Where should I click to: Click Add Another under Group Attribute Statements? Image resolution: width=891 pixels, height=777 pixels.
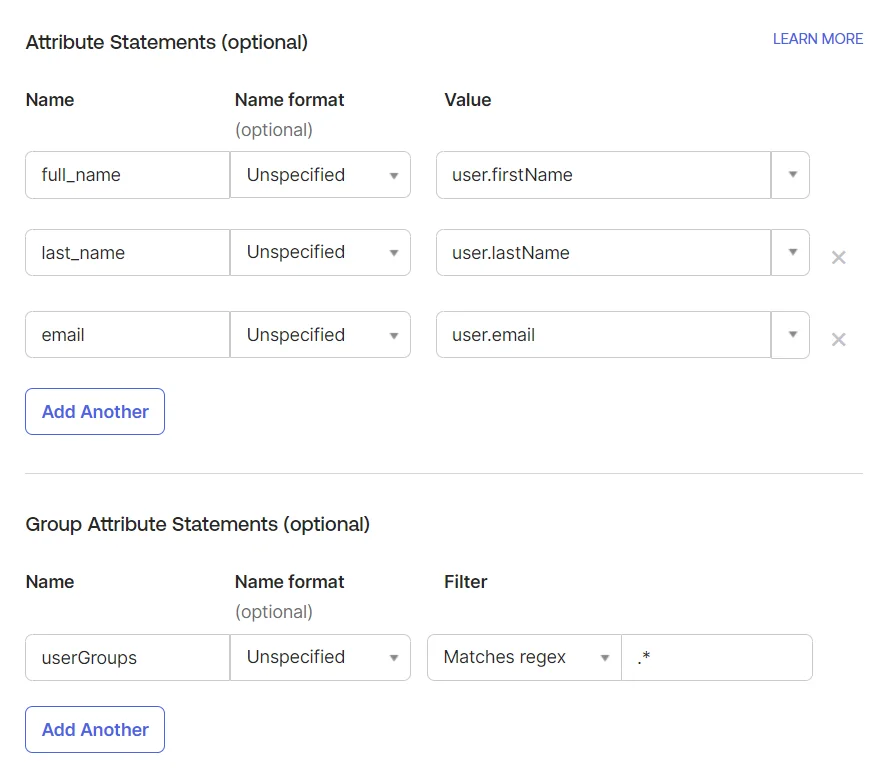[94, 729]
